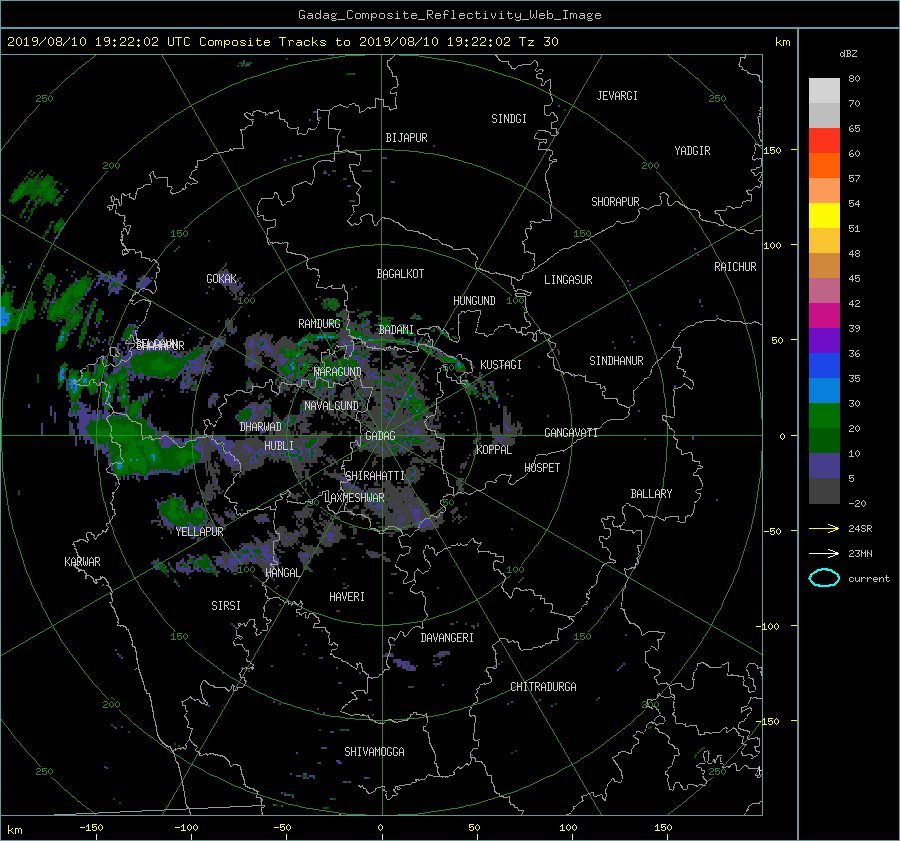The image size is (900, 841).
Task: Click the KARWAR city label
Action: coord(82,562)
